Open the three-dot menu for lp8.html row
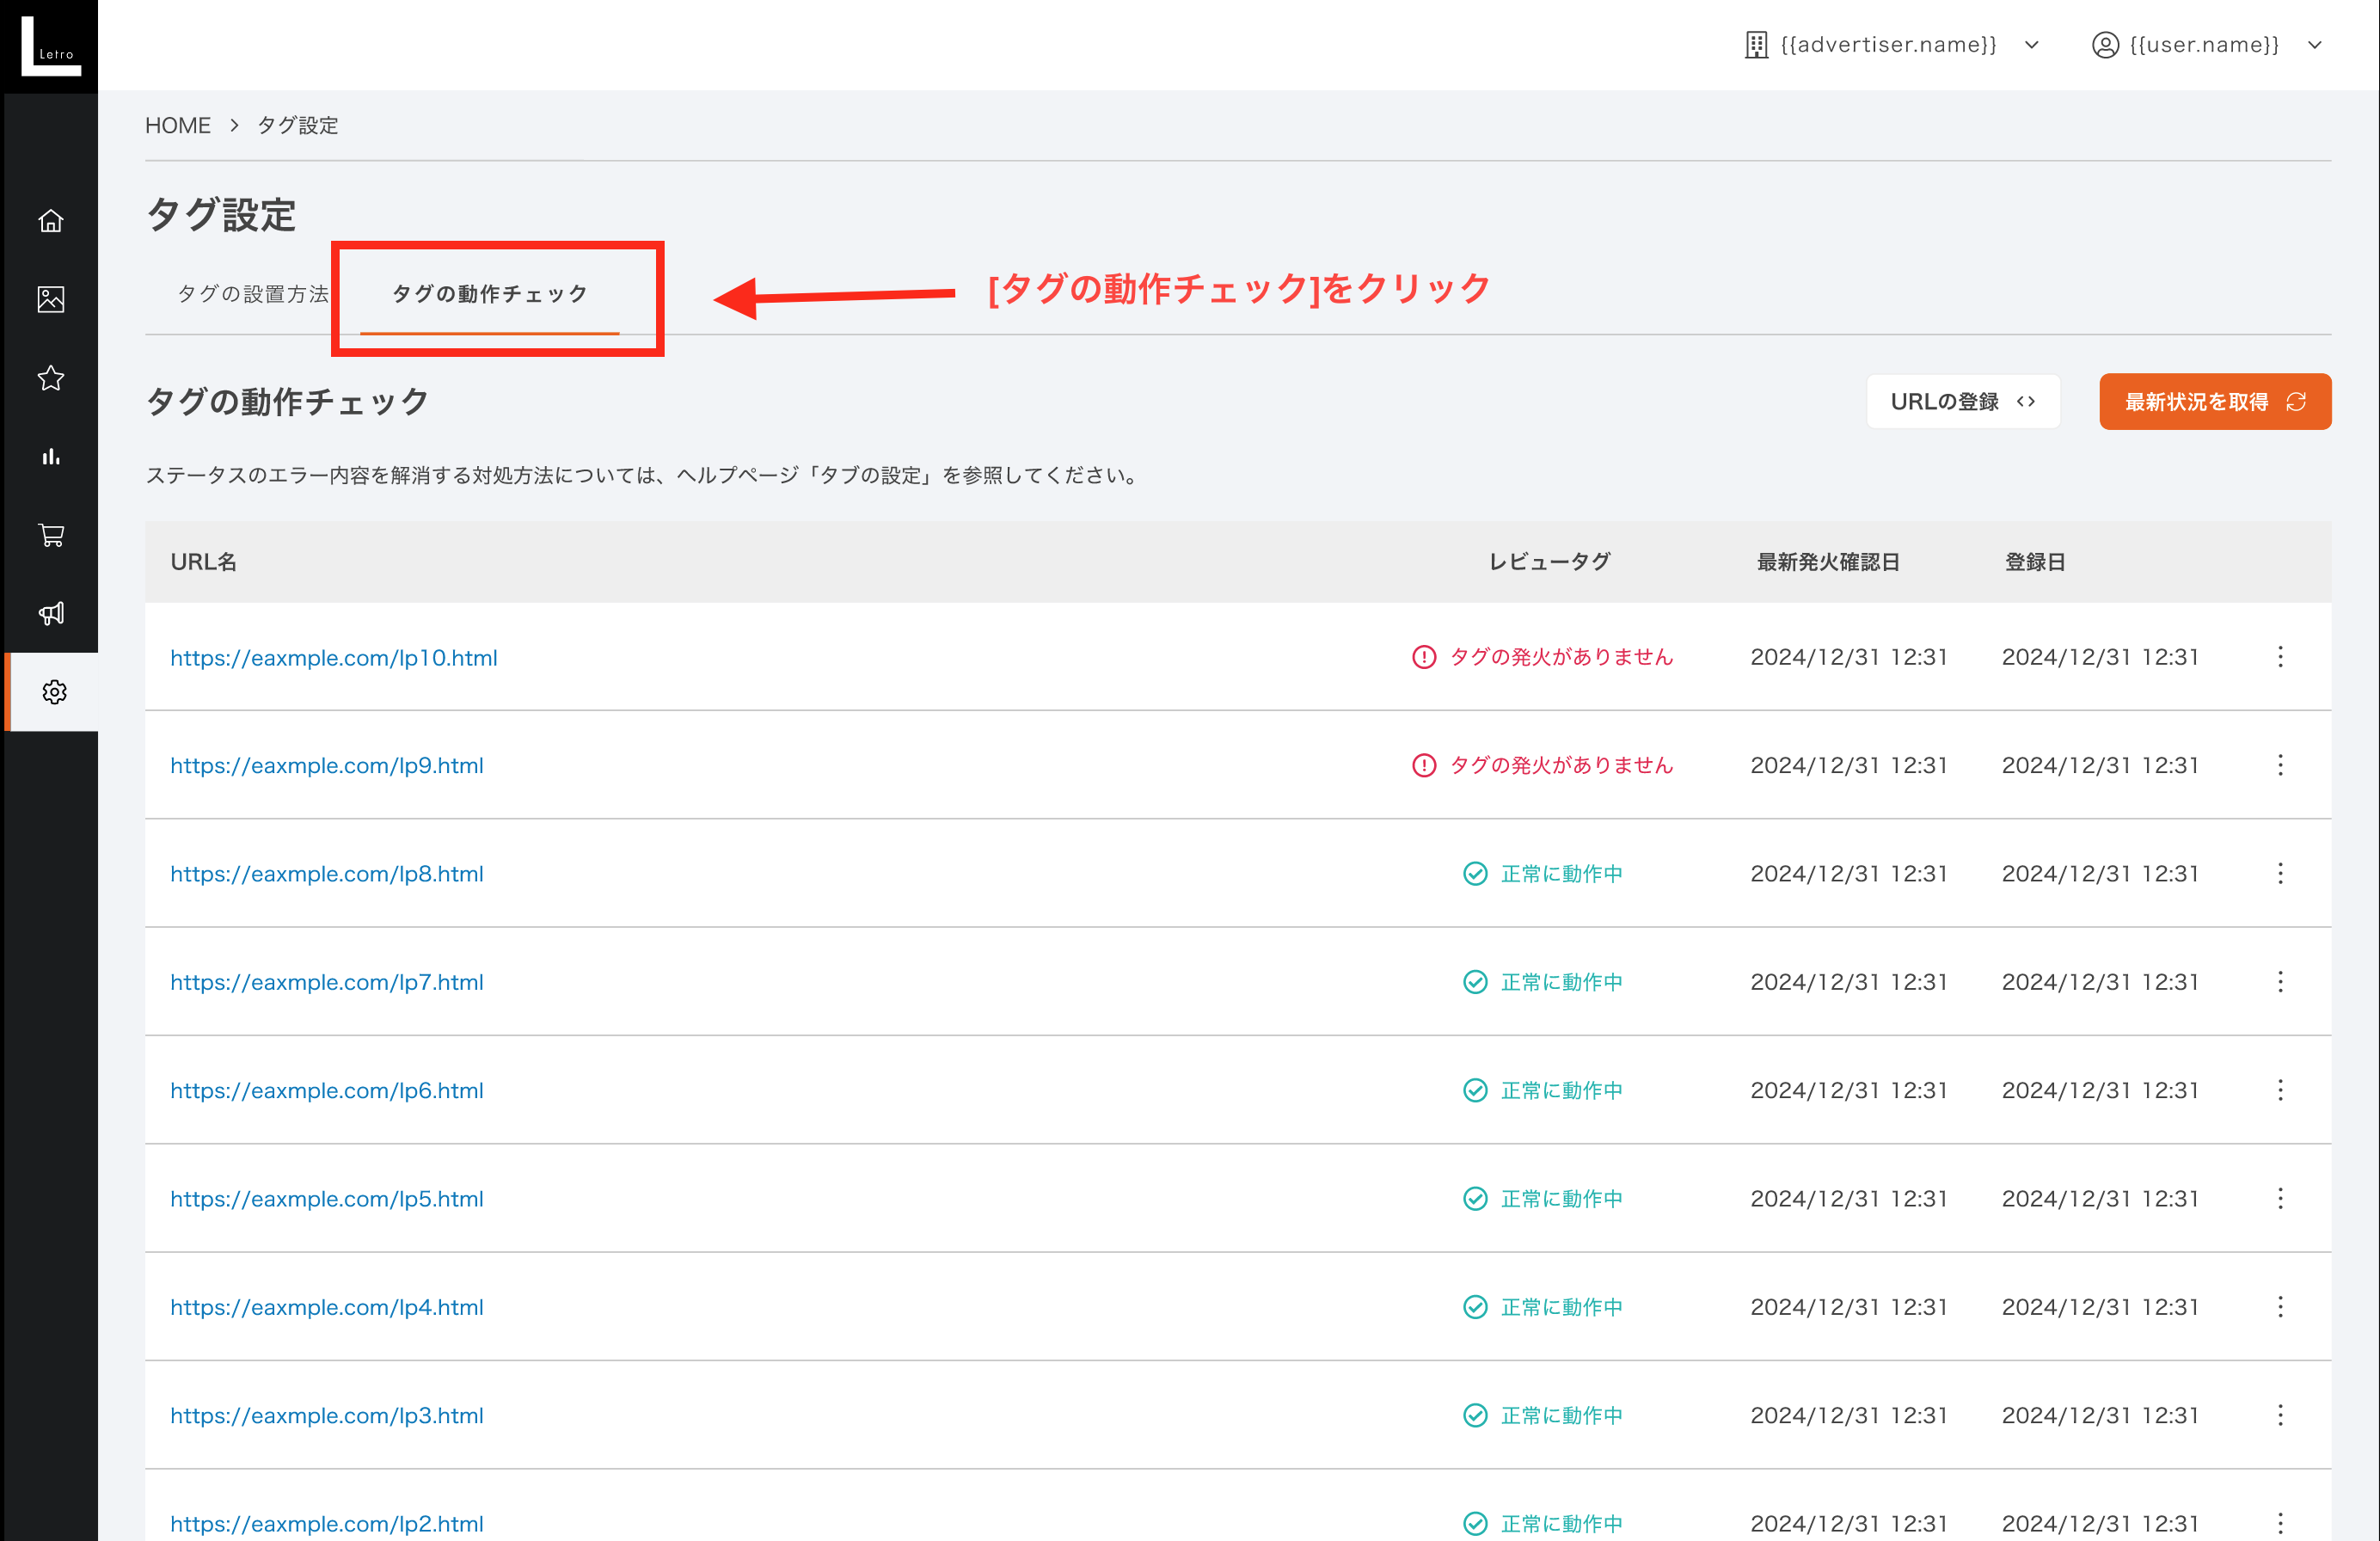Image resolution: width=2380 pixels, height=1541 pixels. tap(2280, 874)
